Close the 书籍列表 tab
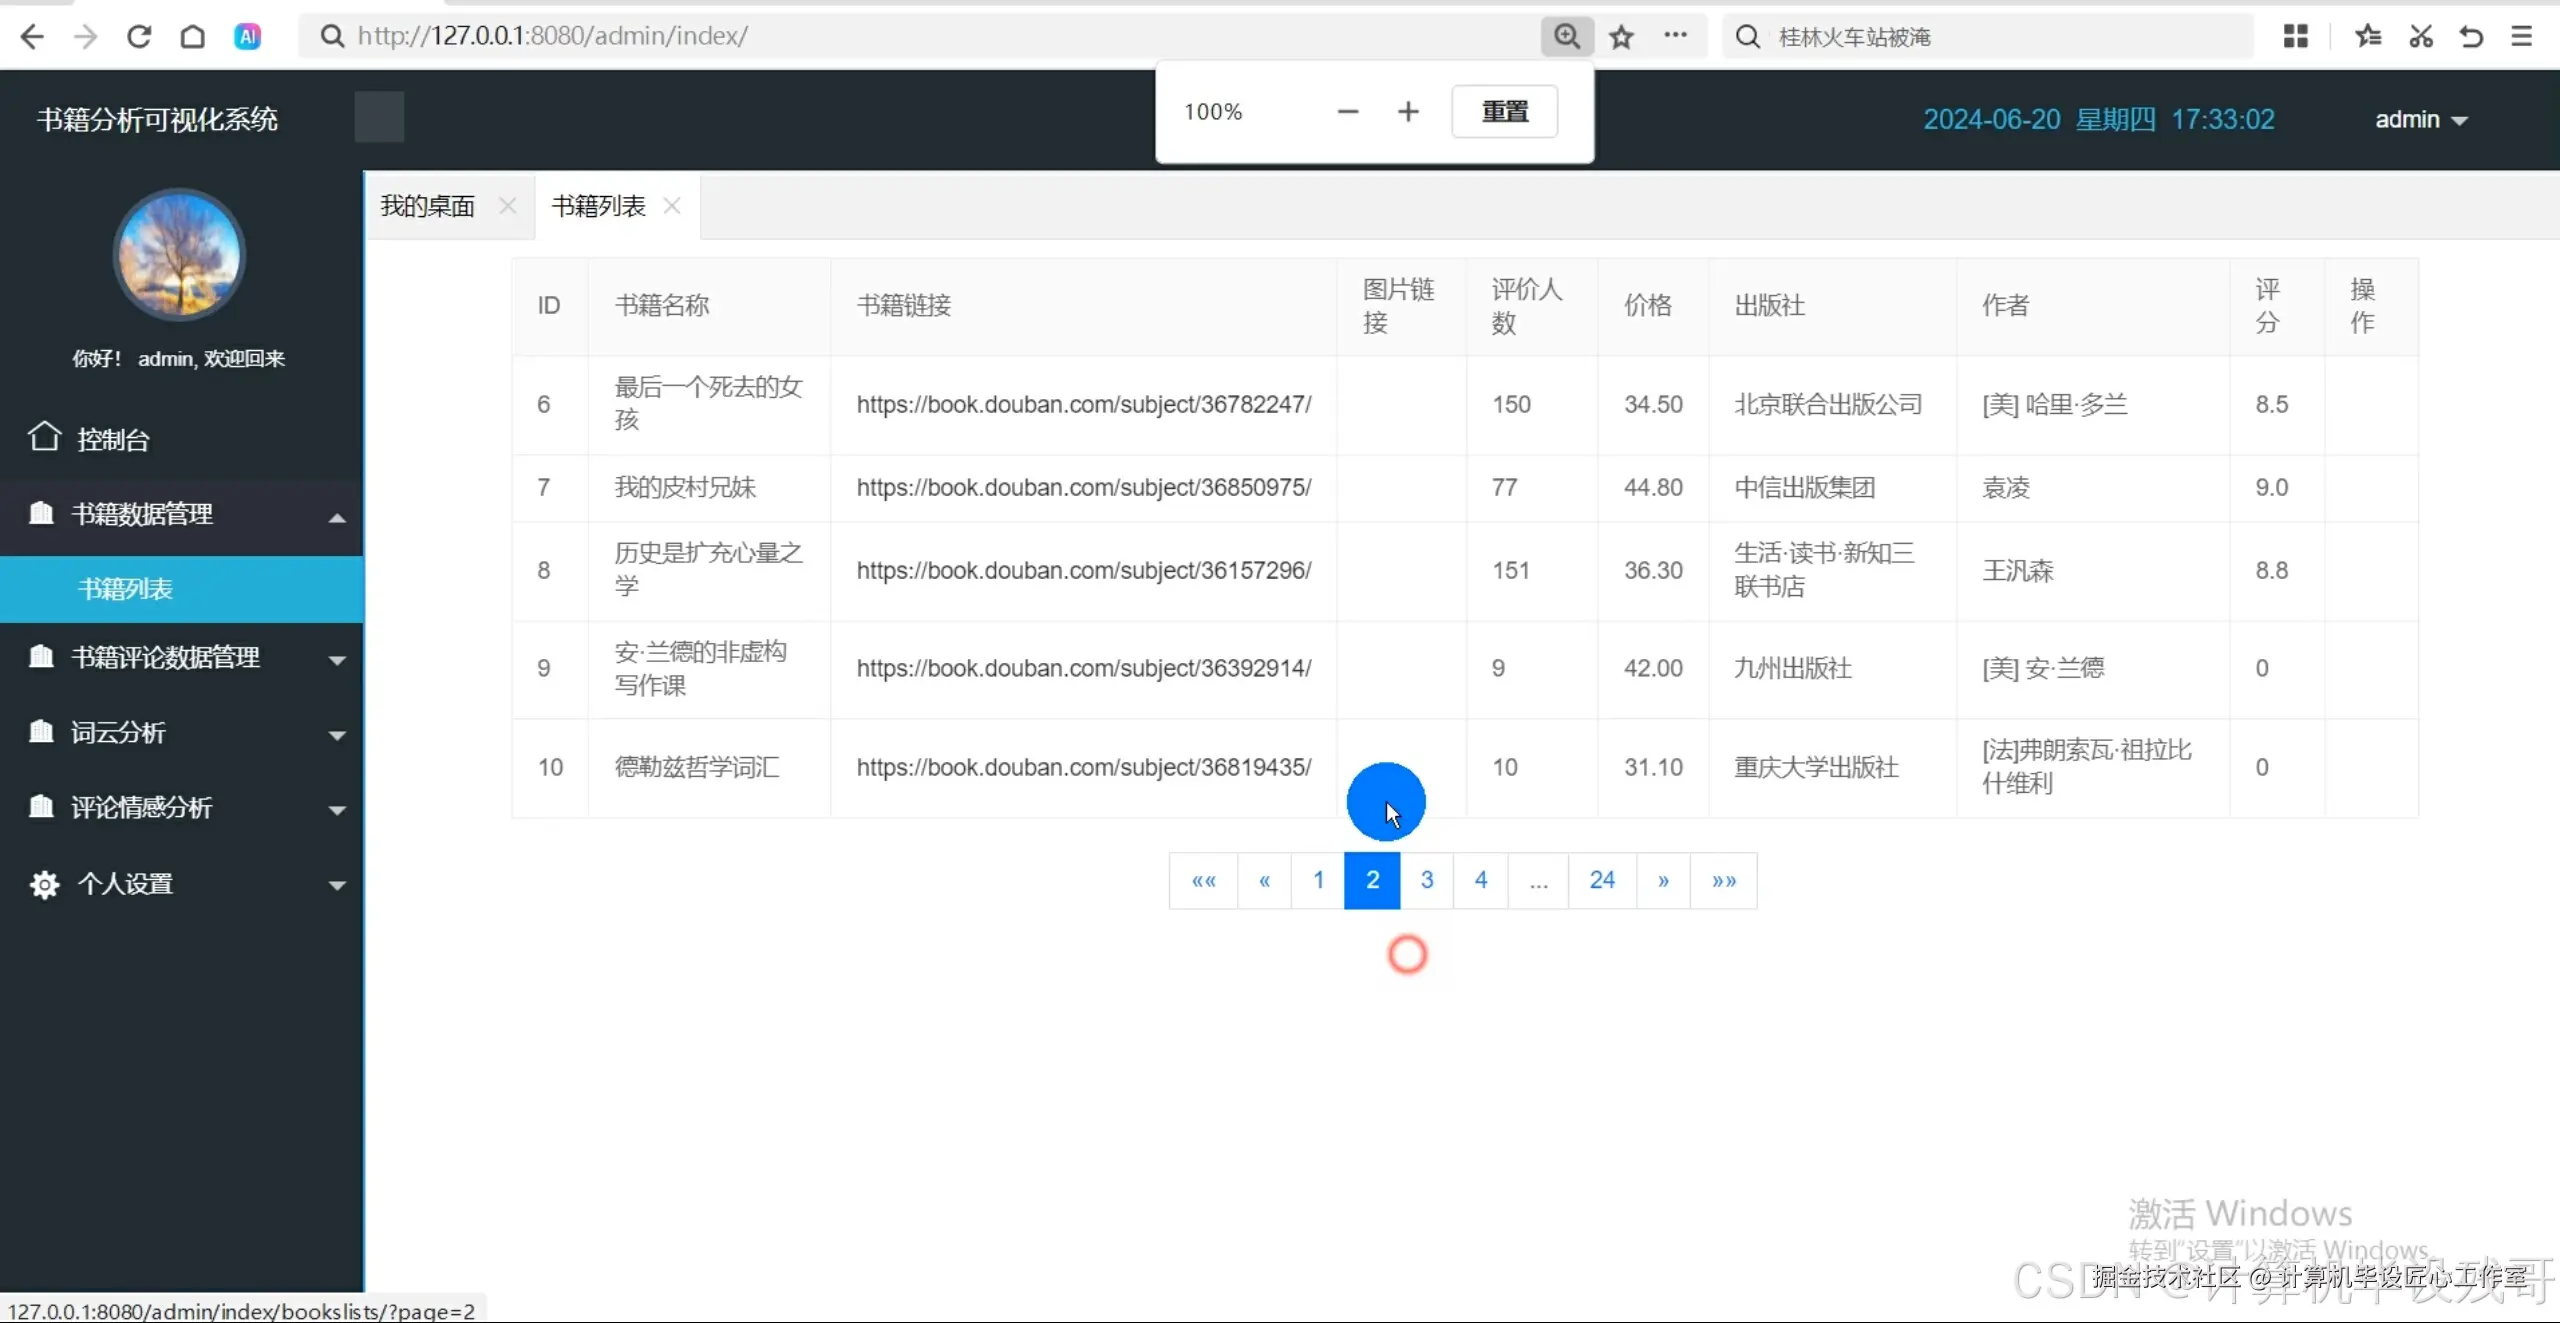Screen dimensions: 2560x1323 click(x=672, y=206)
